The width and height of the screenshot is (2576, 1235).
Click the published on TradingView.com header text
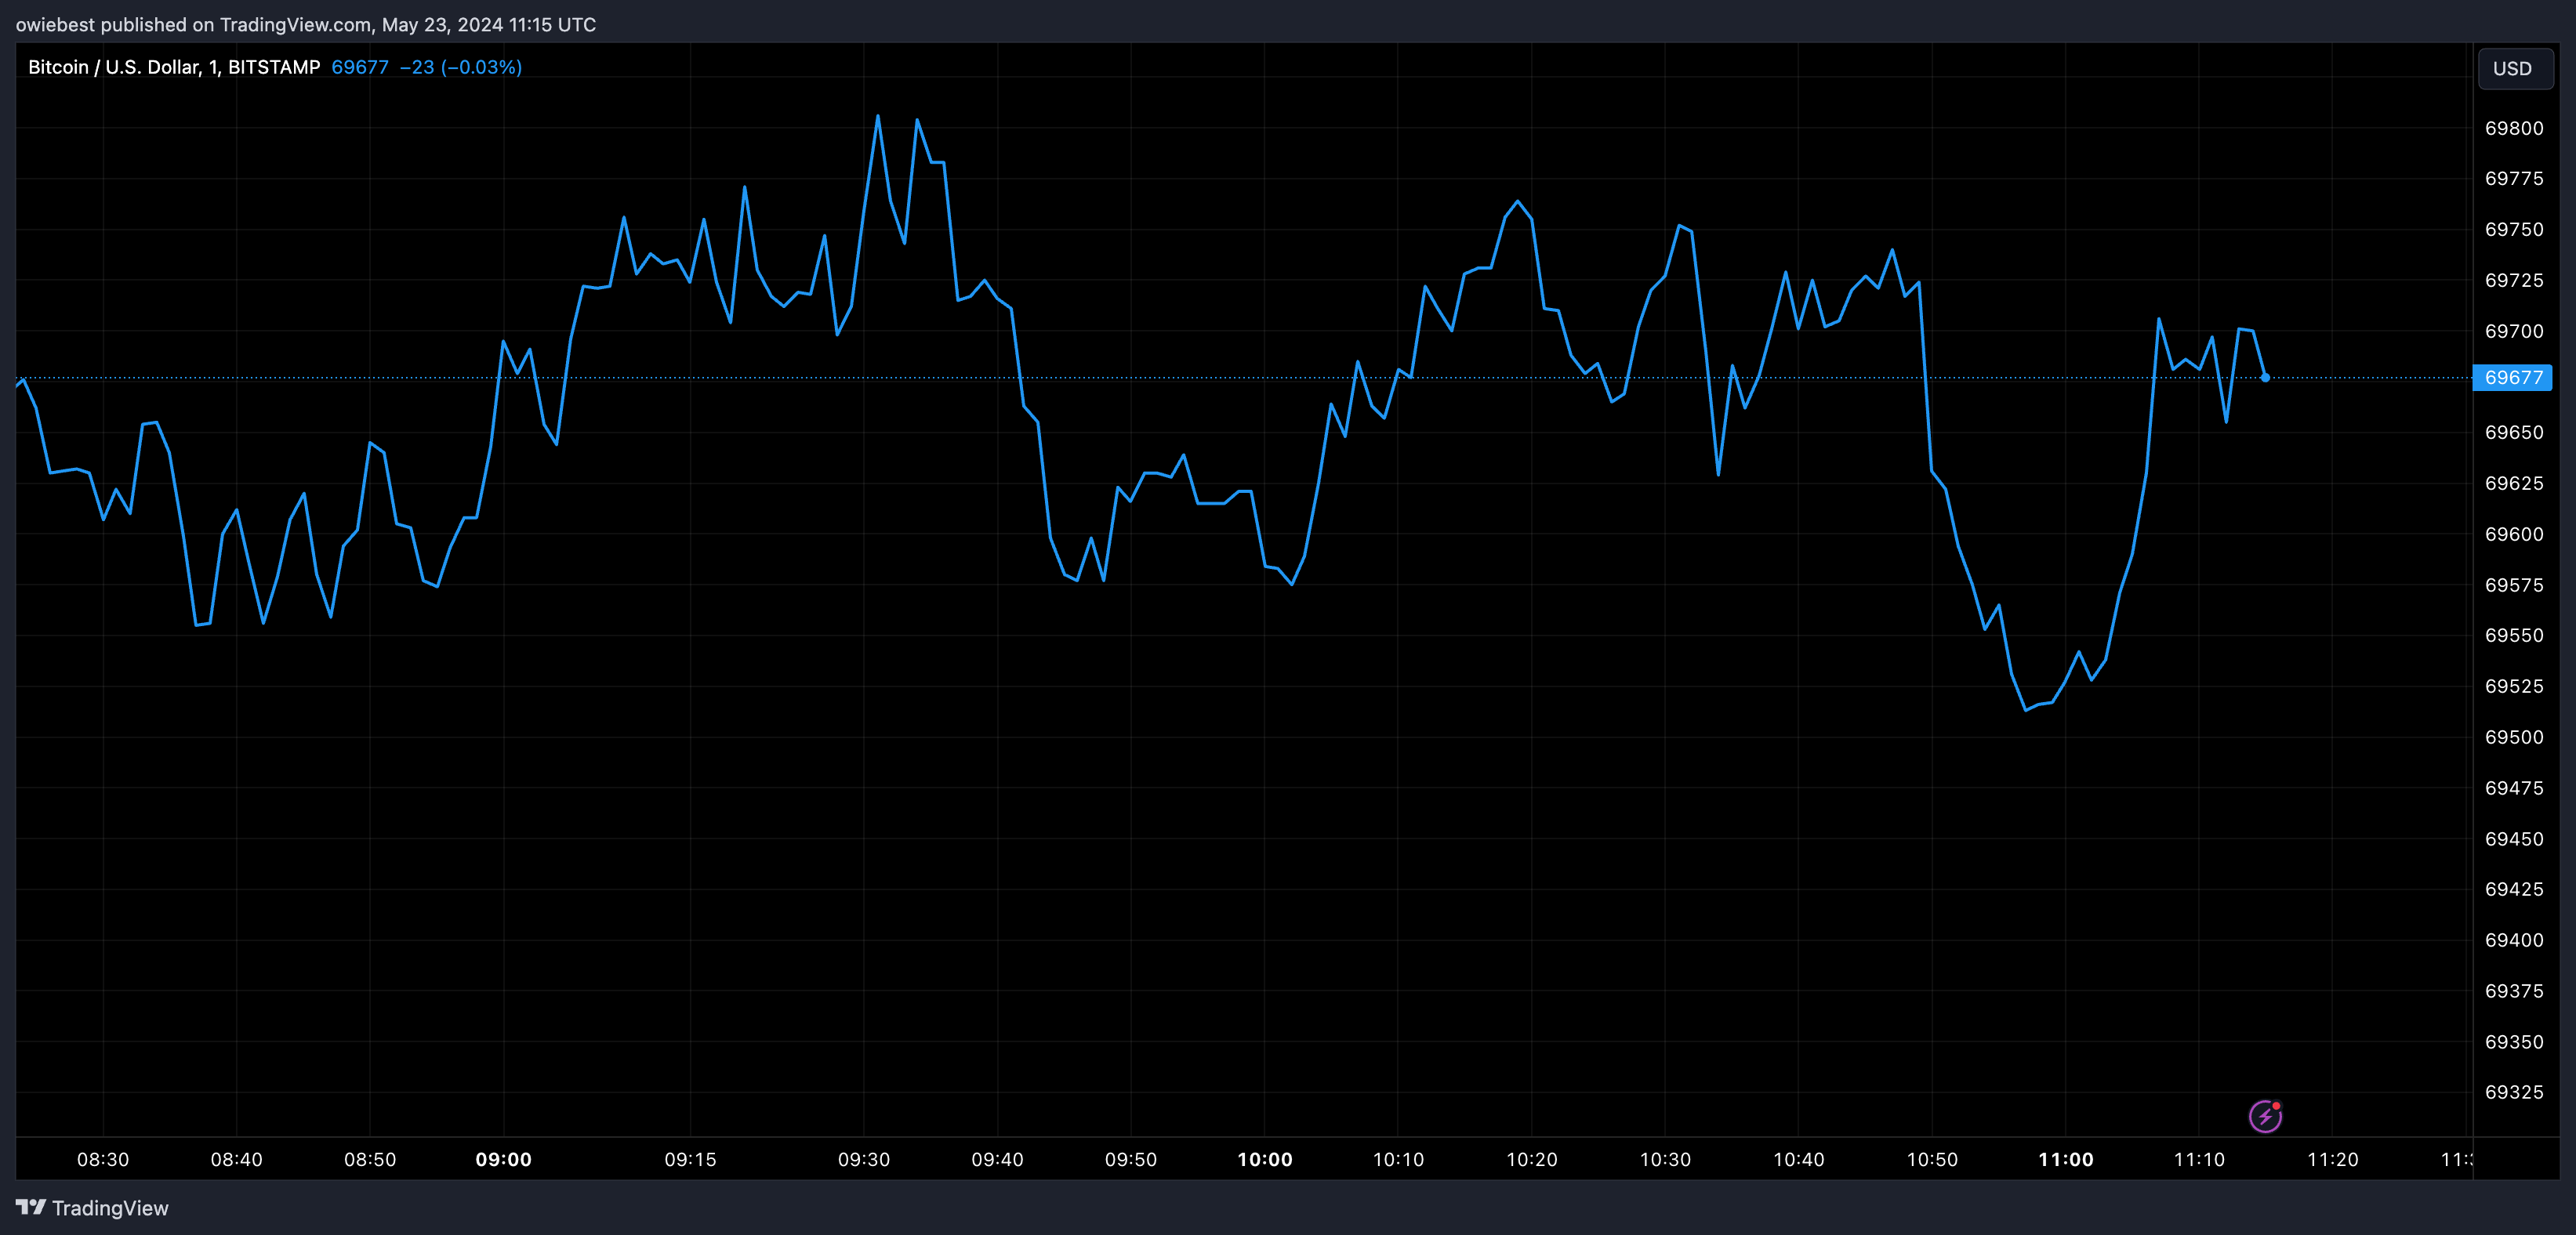point(305,25)
